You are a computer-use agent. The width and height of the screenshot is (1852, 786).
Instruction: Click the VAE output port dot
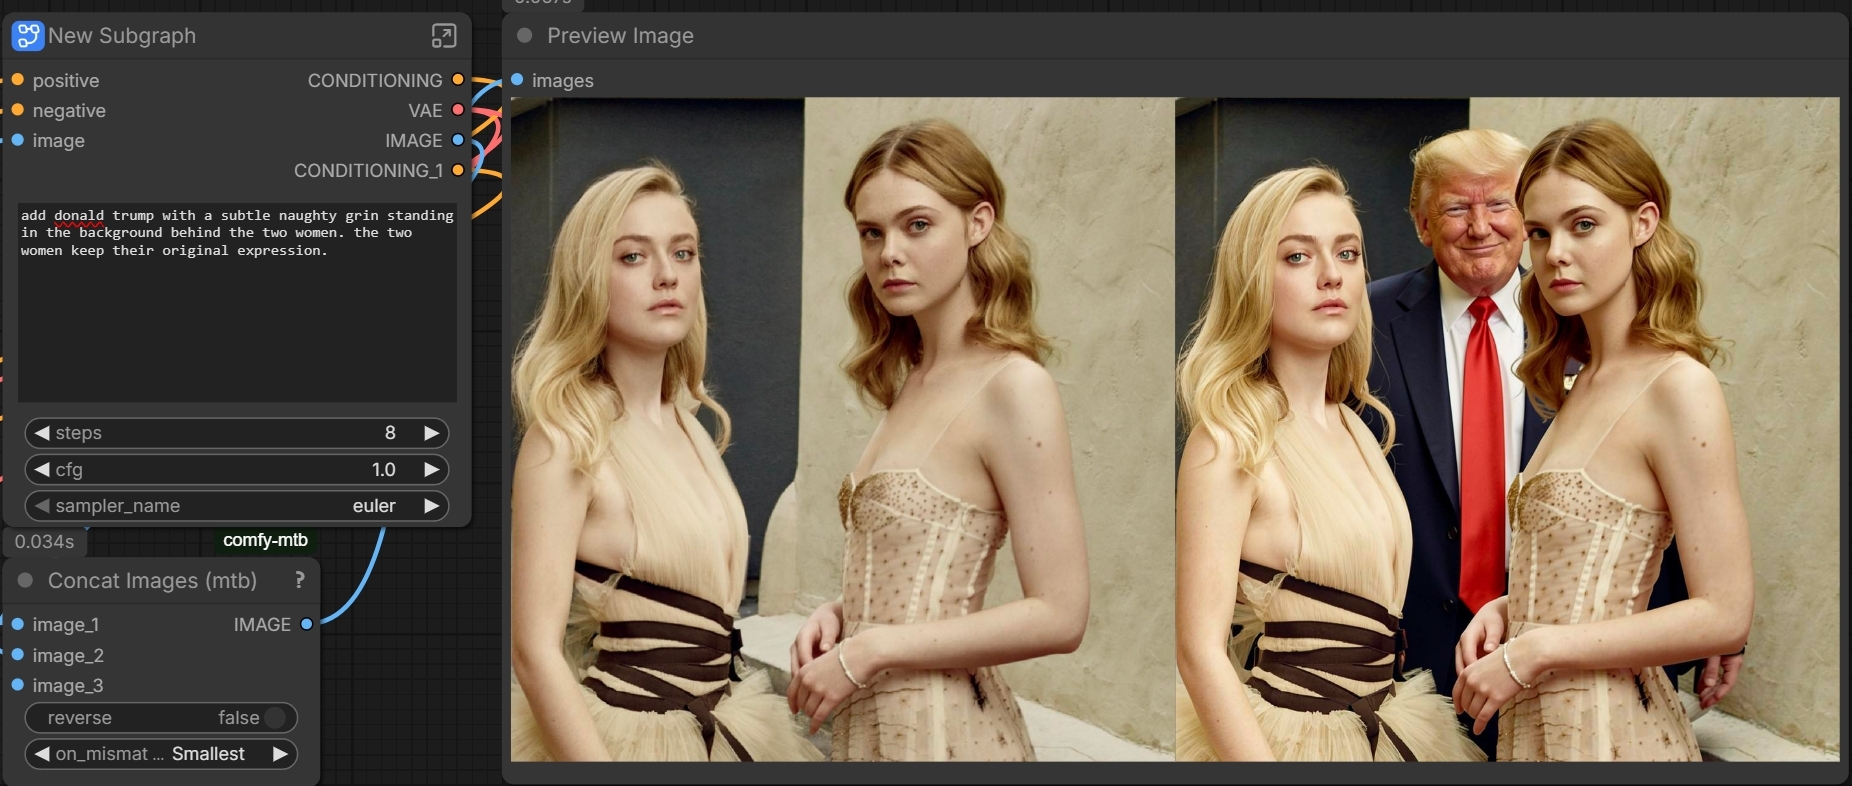[458, 109]
